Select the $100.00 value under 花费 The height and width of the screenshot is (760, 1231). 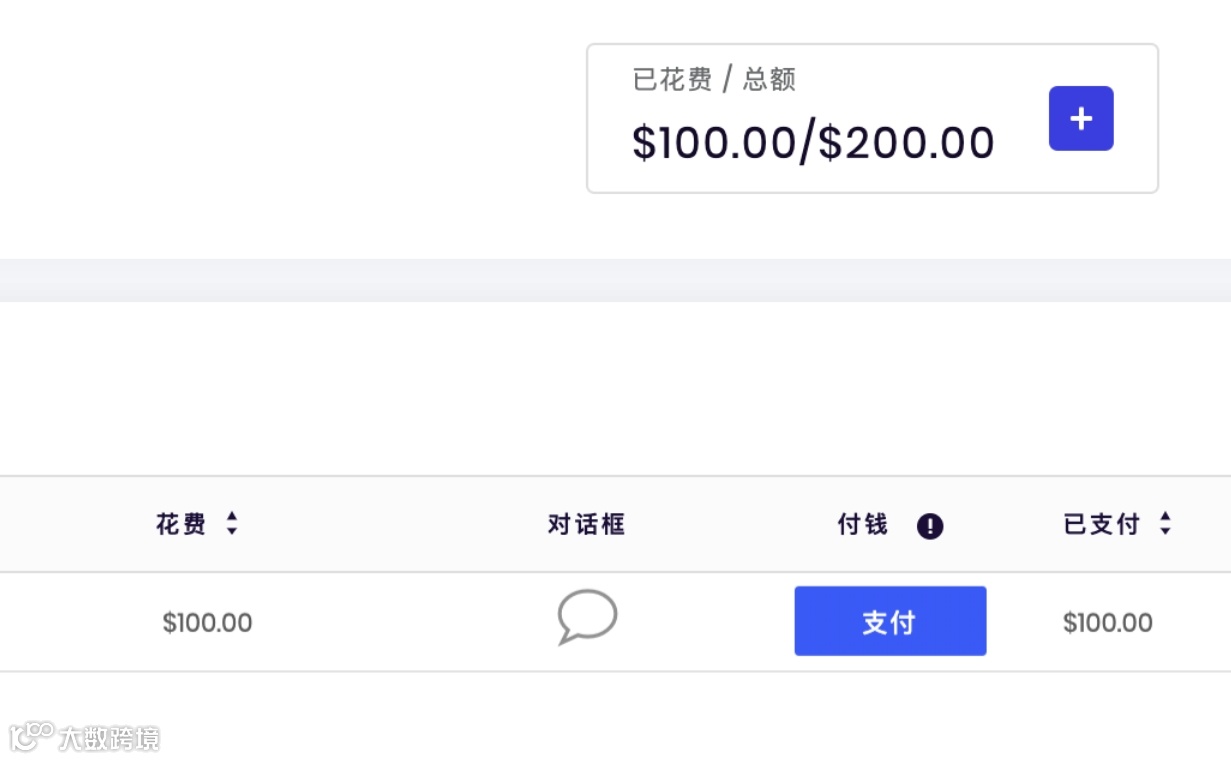[x=207, y=623]
